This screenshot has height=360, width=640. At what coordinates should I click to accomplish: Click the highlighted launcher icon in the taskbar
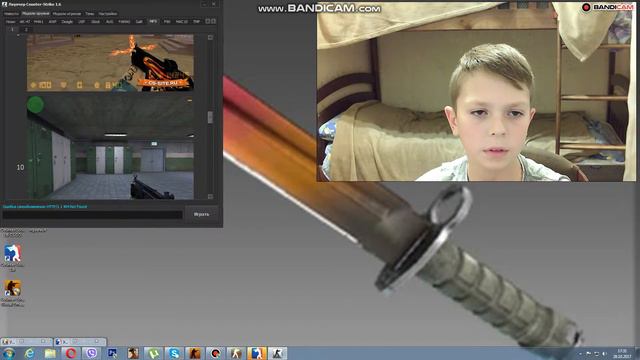point(256,353)
